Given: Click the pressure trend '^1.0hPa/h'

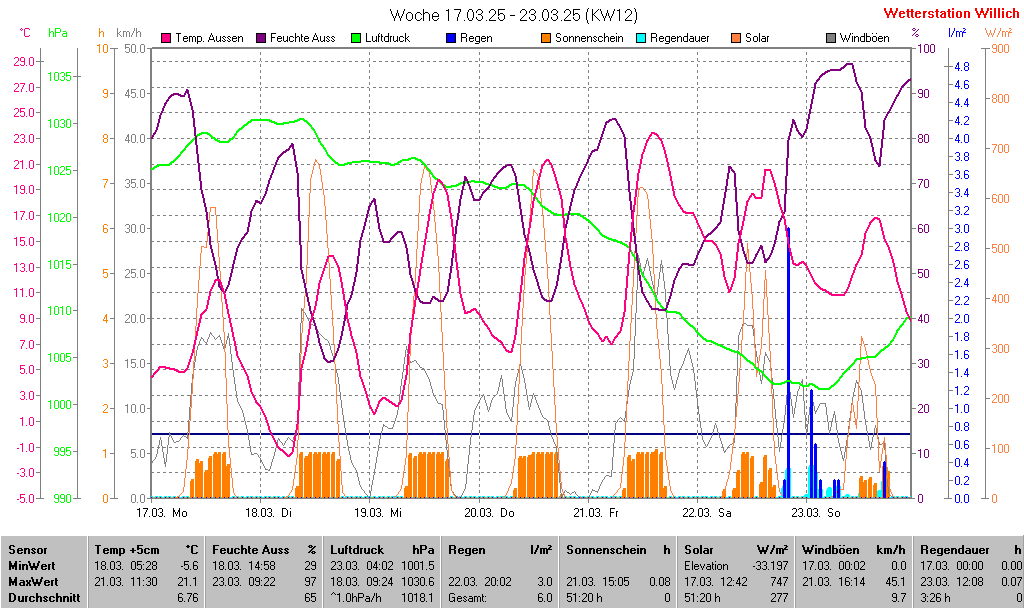Looking at the screenshot, I should coord(356,598).
